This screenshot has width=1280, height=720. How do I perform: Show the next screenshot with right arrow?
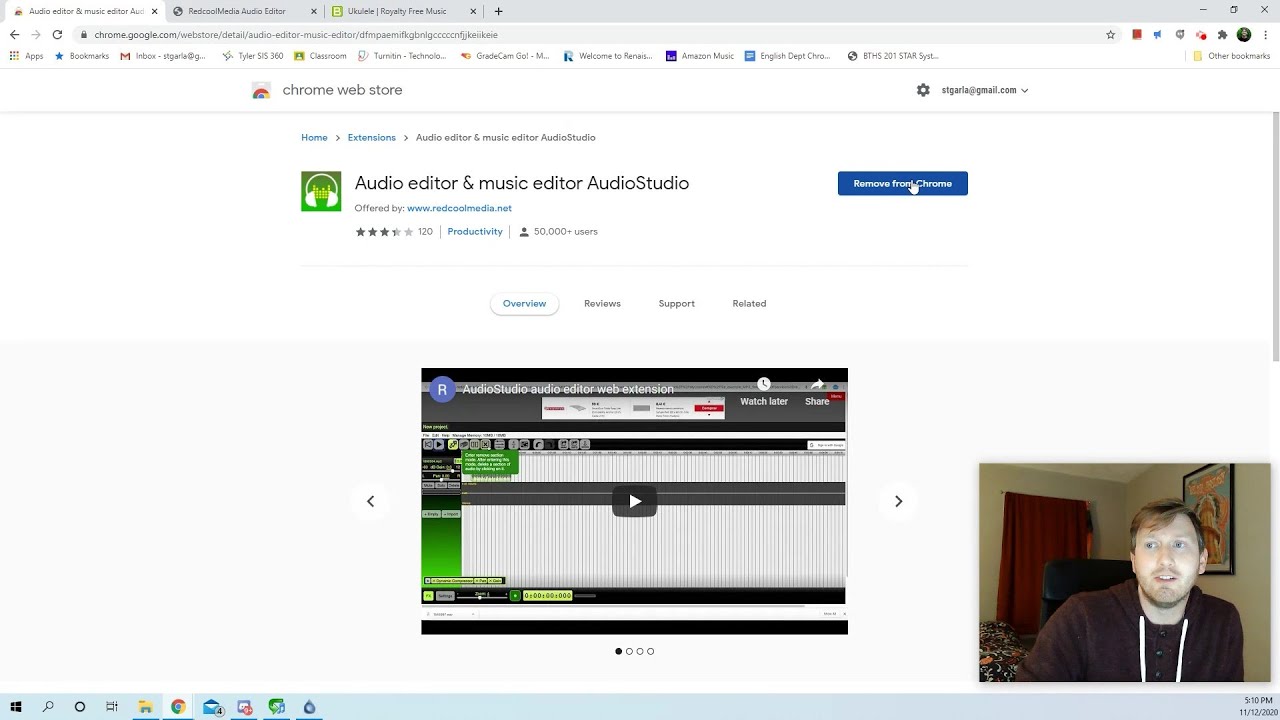click(x=898, y=501)
